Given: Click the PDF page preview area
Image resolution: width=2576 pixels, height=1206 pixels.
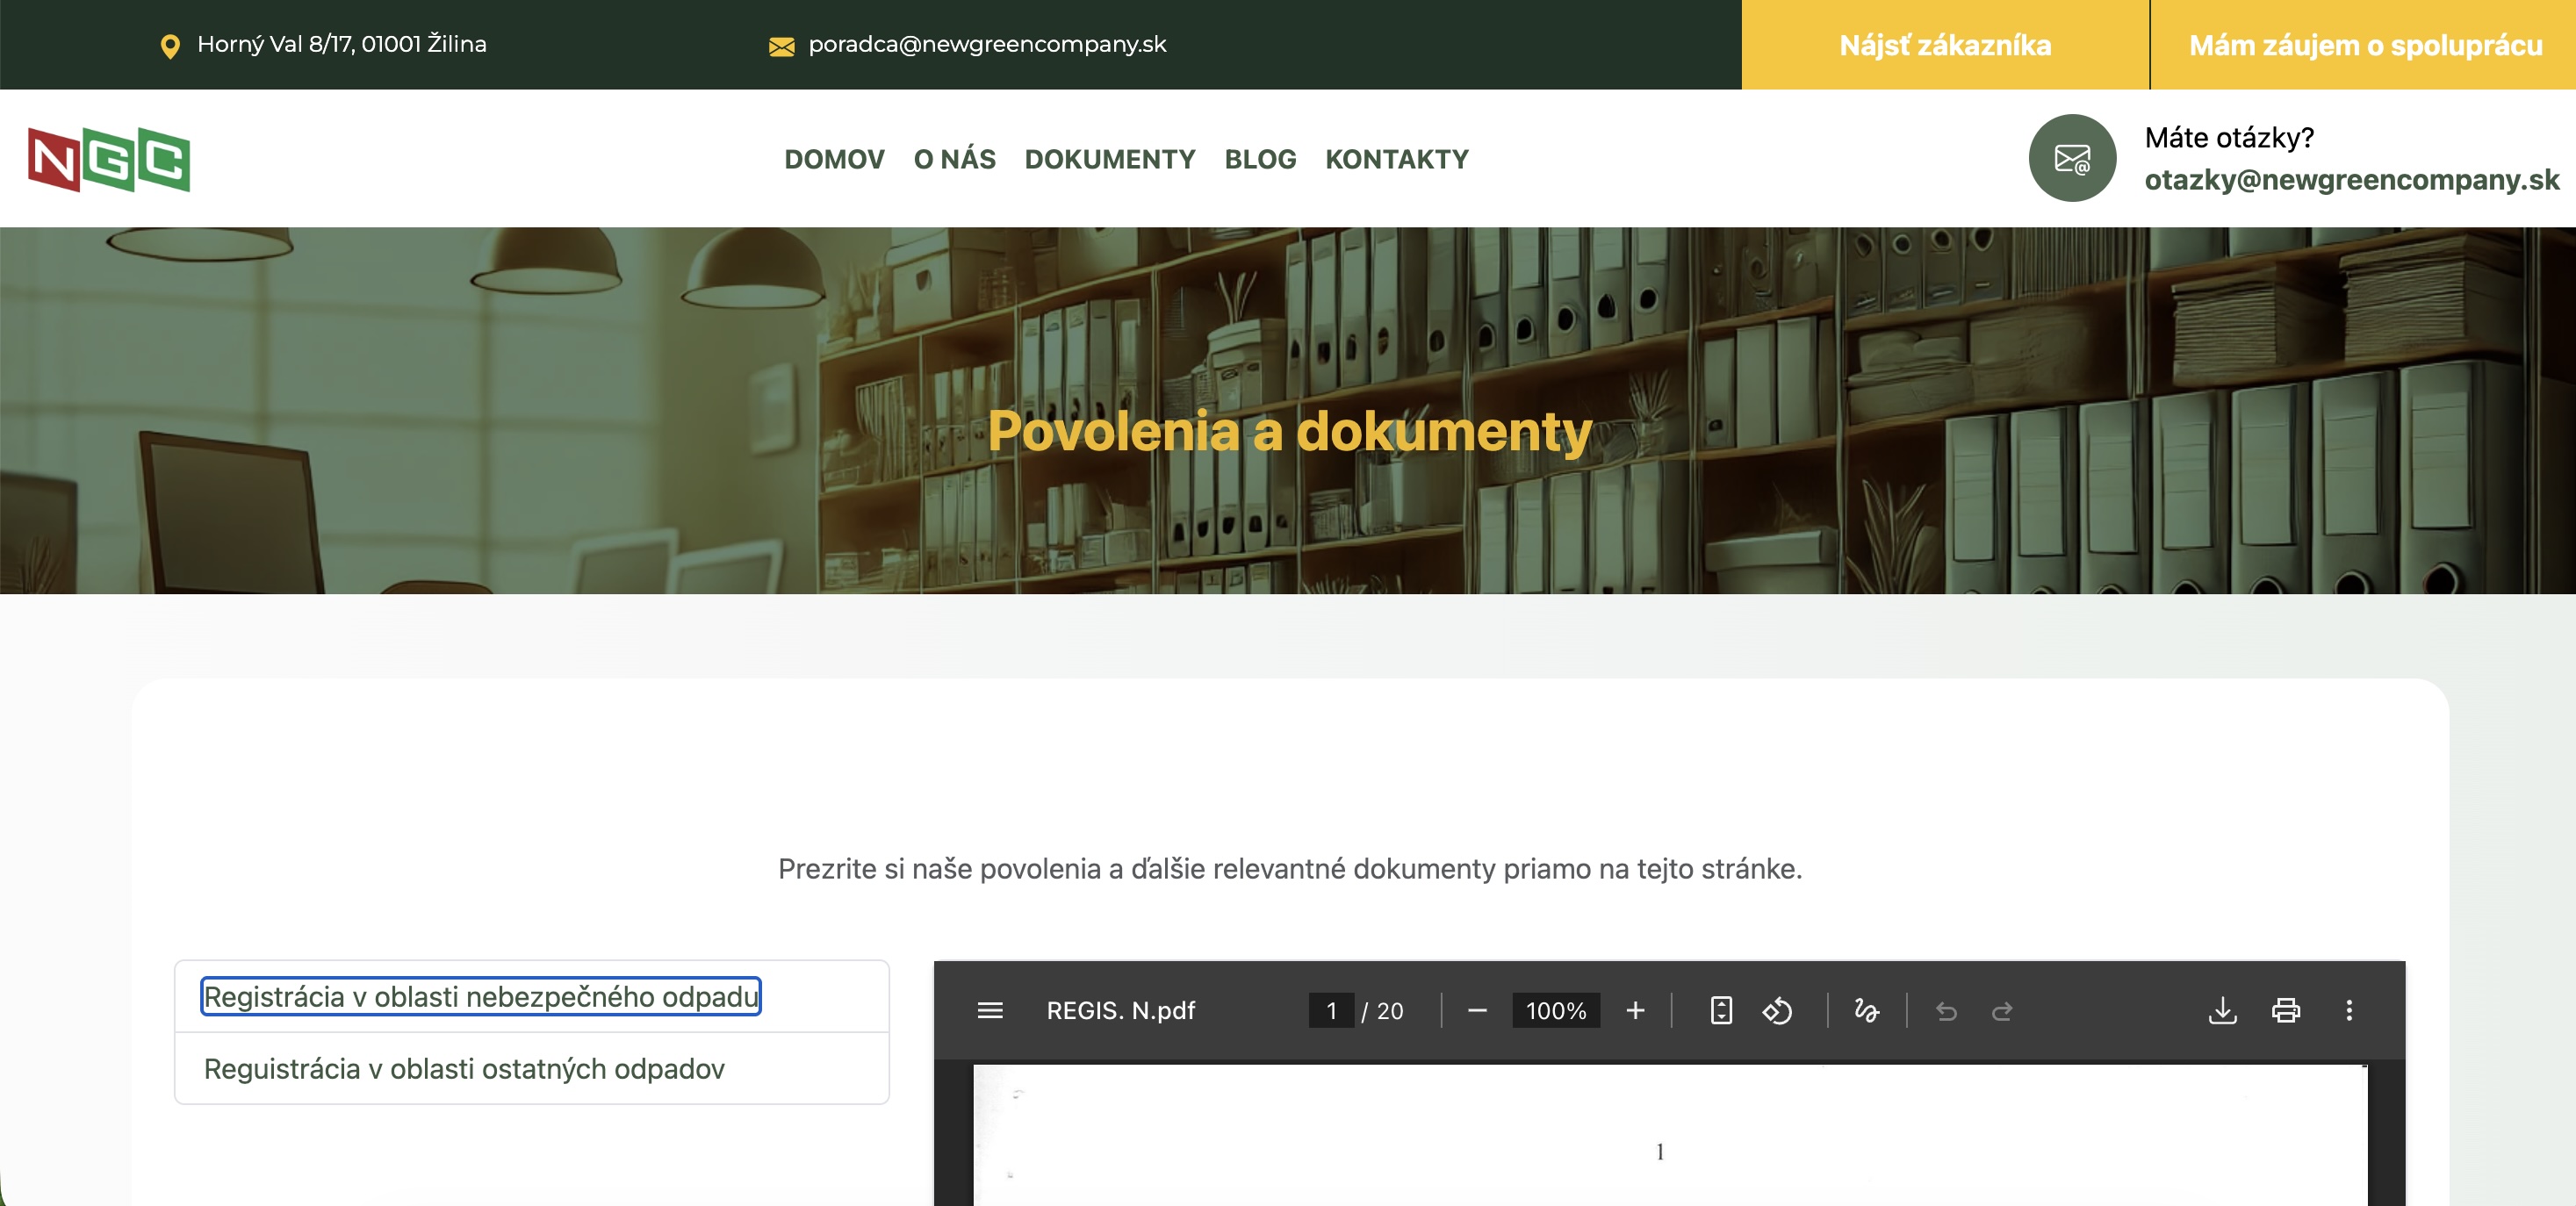Looking at the screenshot, I should tap(1670, 1135).
